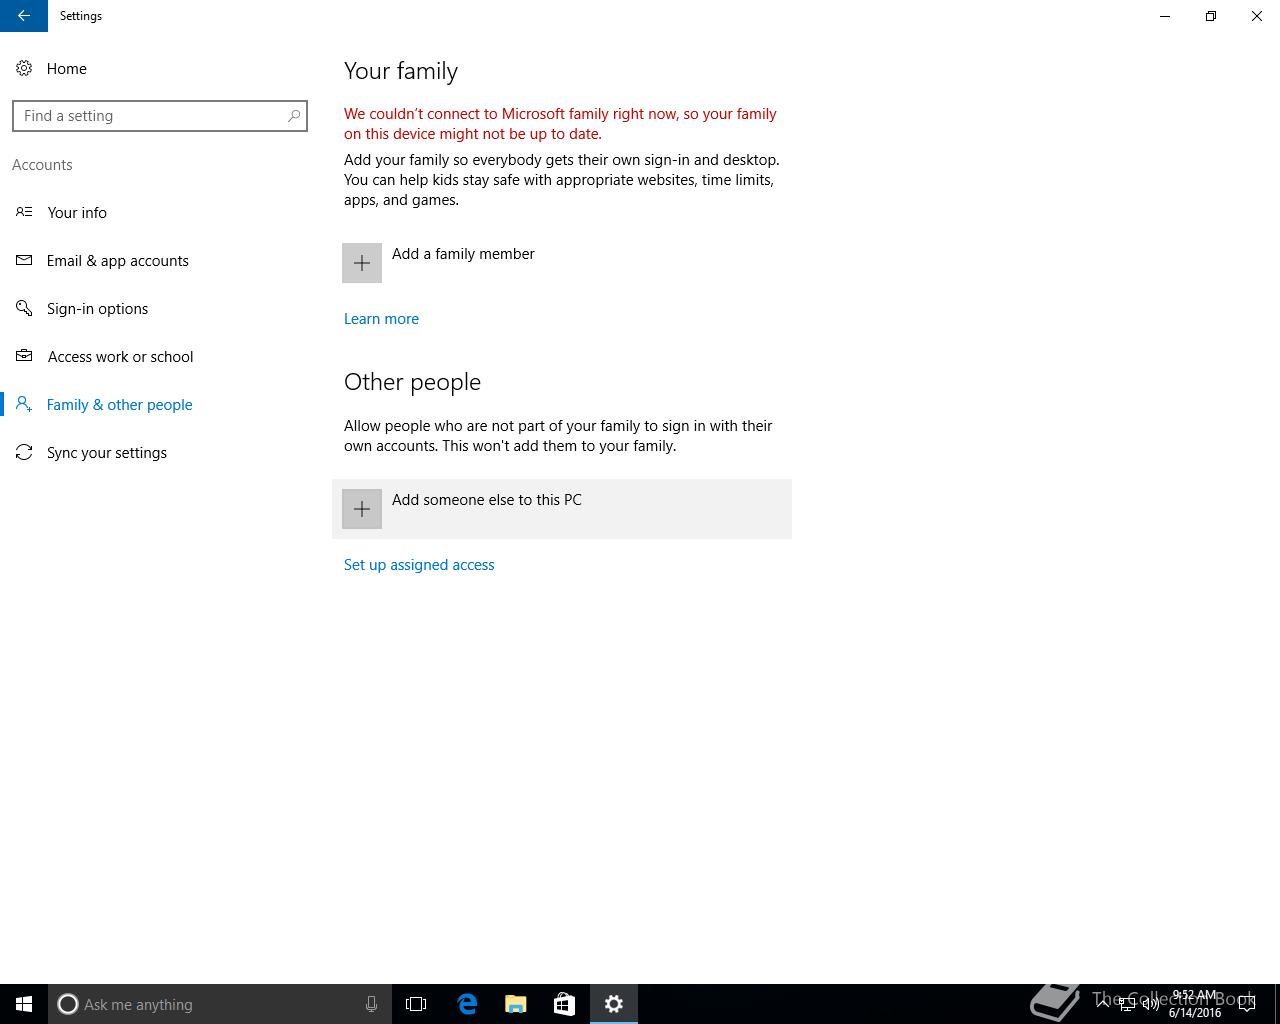The height and width of the screenshot is (1024, 1280).
Task: Open Task View on the taskbar
Action: click(416, 1004)
